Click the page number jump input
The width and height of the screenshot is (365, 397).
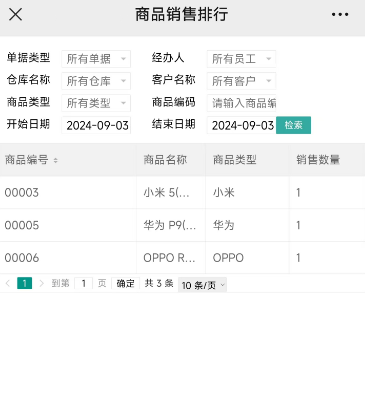83,284
